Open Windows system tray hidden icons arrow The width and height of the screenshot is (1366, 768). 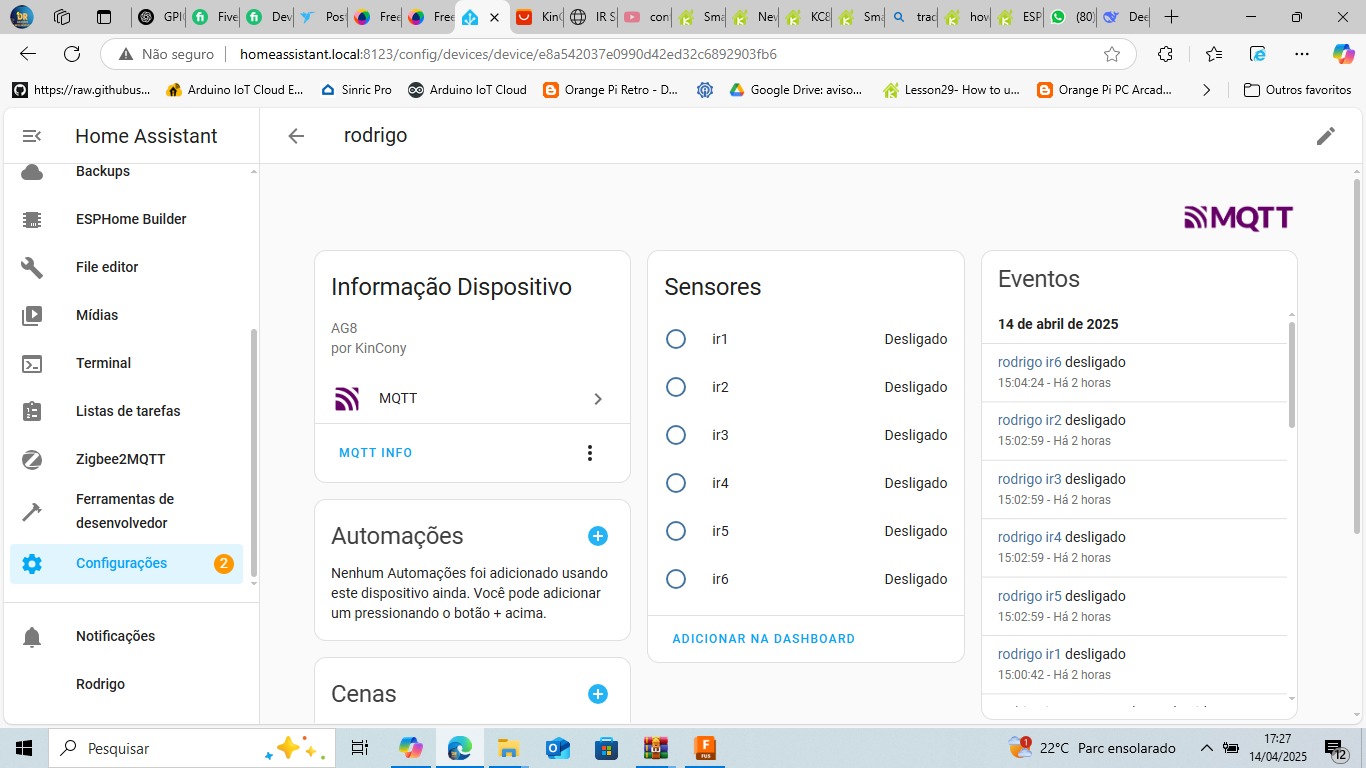pyautogui.click(x=1206, y=748)
